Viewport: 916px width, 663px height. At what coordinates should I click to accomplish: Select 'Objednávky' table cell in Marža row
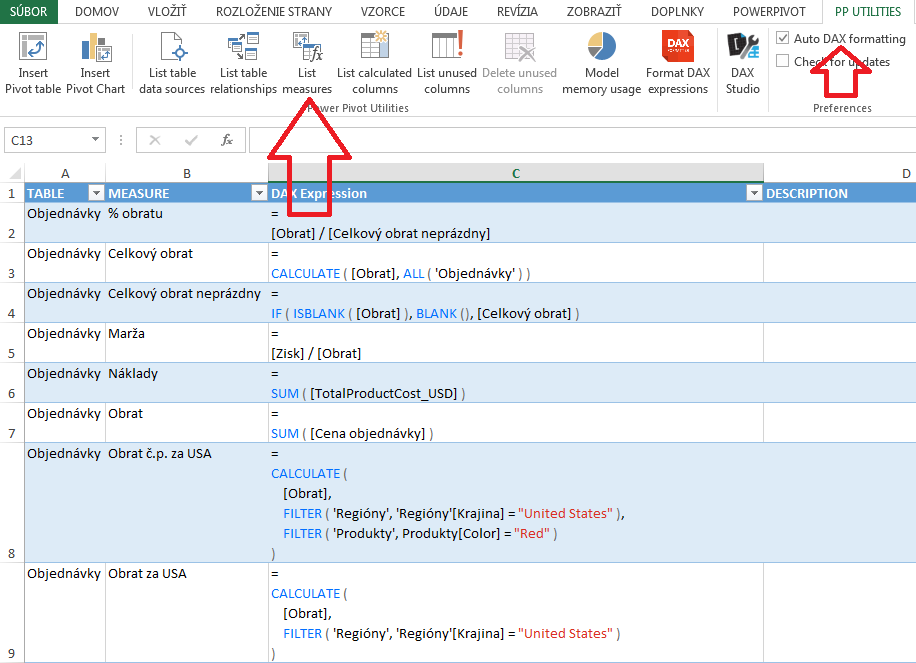click(x=65, y=342)
